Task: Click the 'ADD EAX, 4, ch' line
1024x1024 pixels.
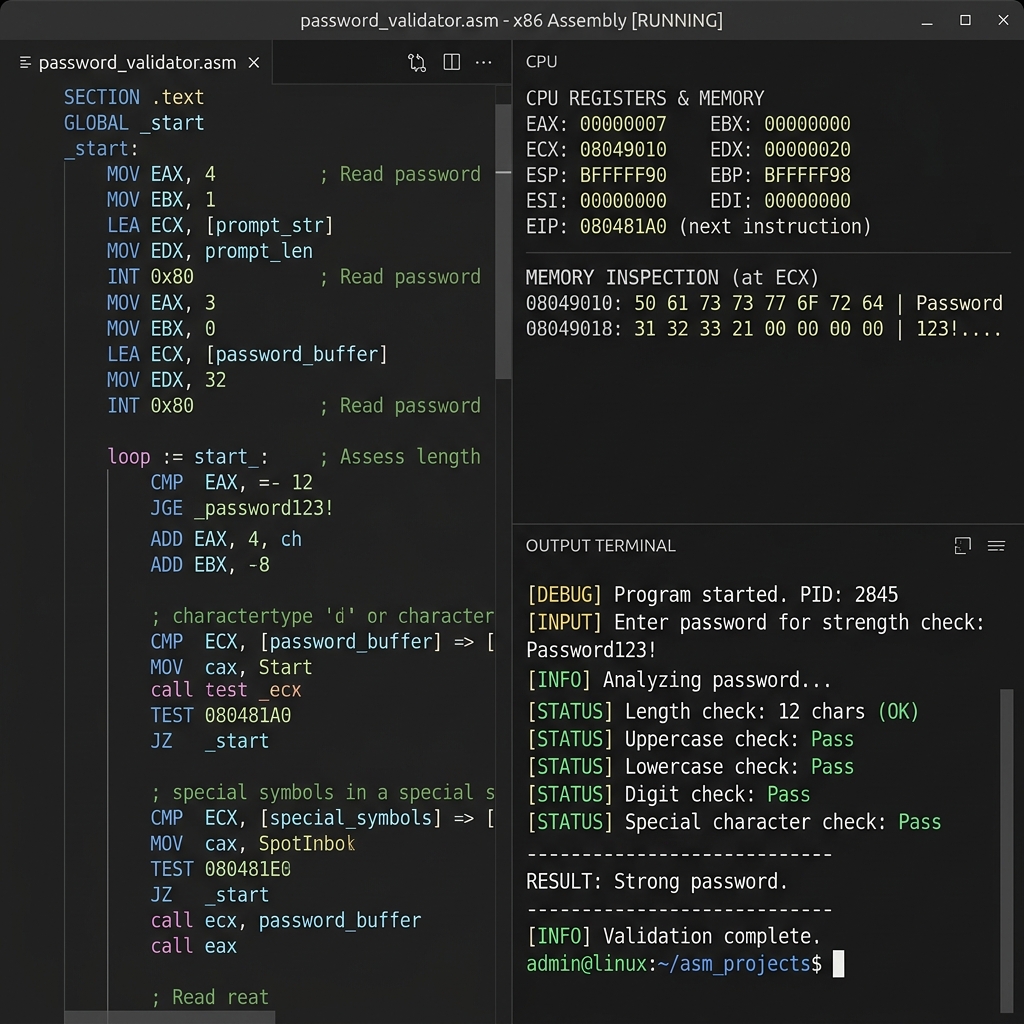Action: click(226, 539)
